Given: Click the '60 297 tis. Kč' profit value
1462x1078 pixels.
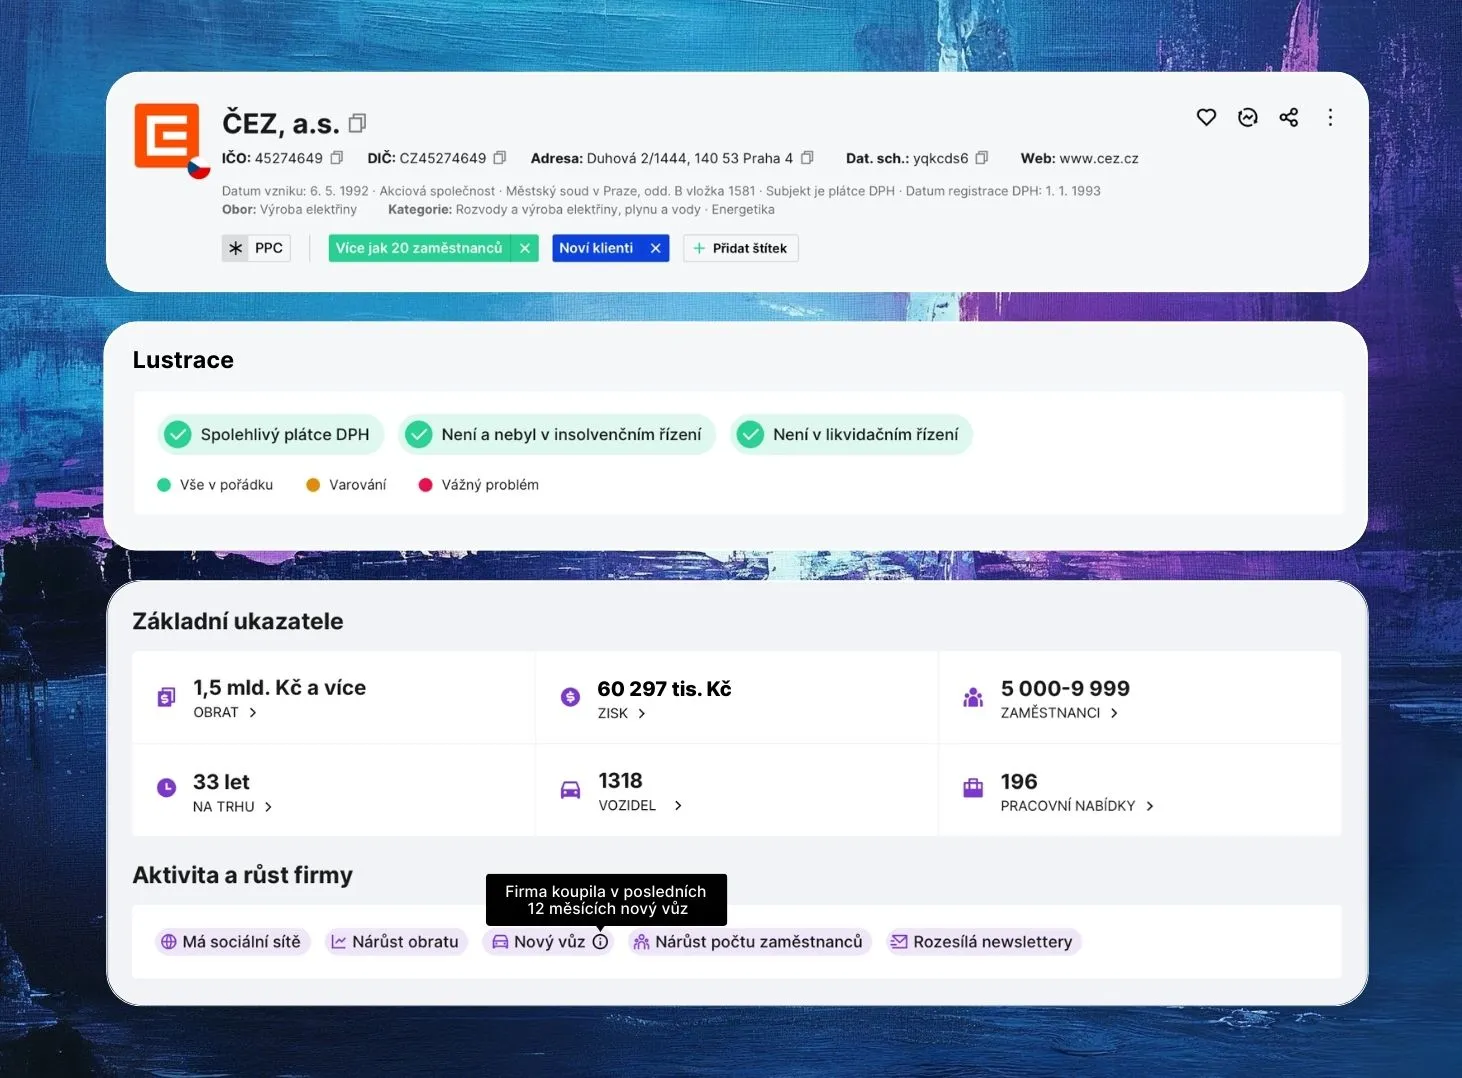Looking at the screenshot, I should click(x=664, y=689).
